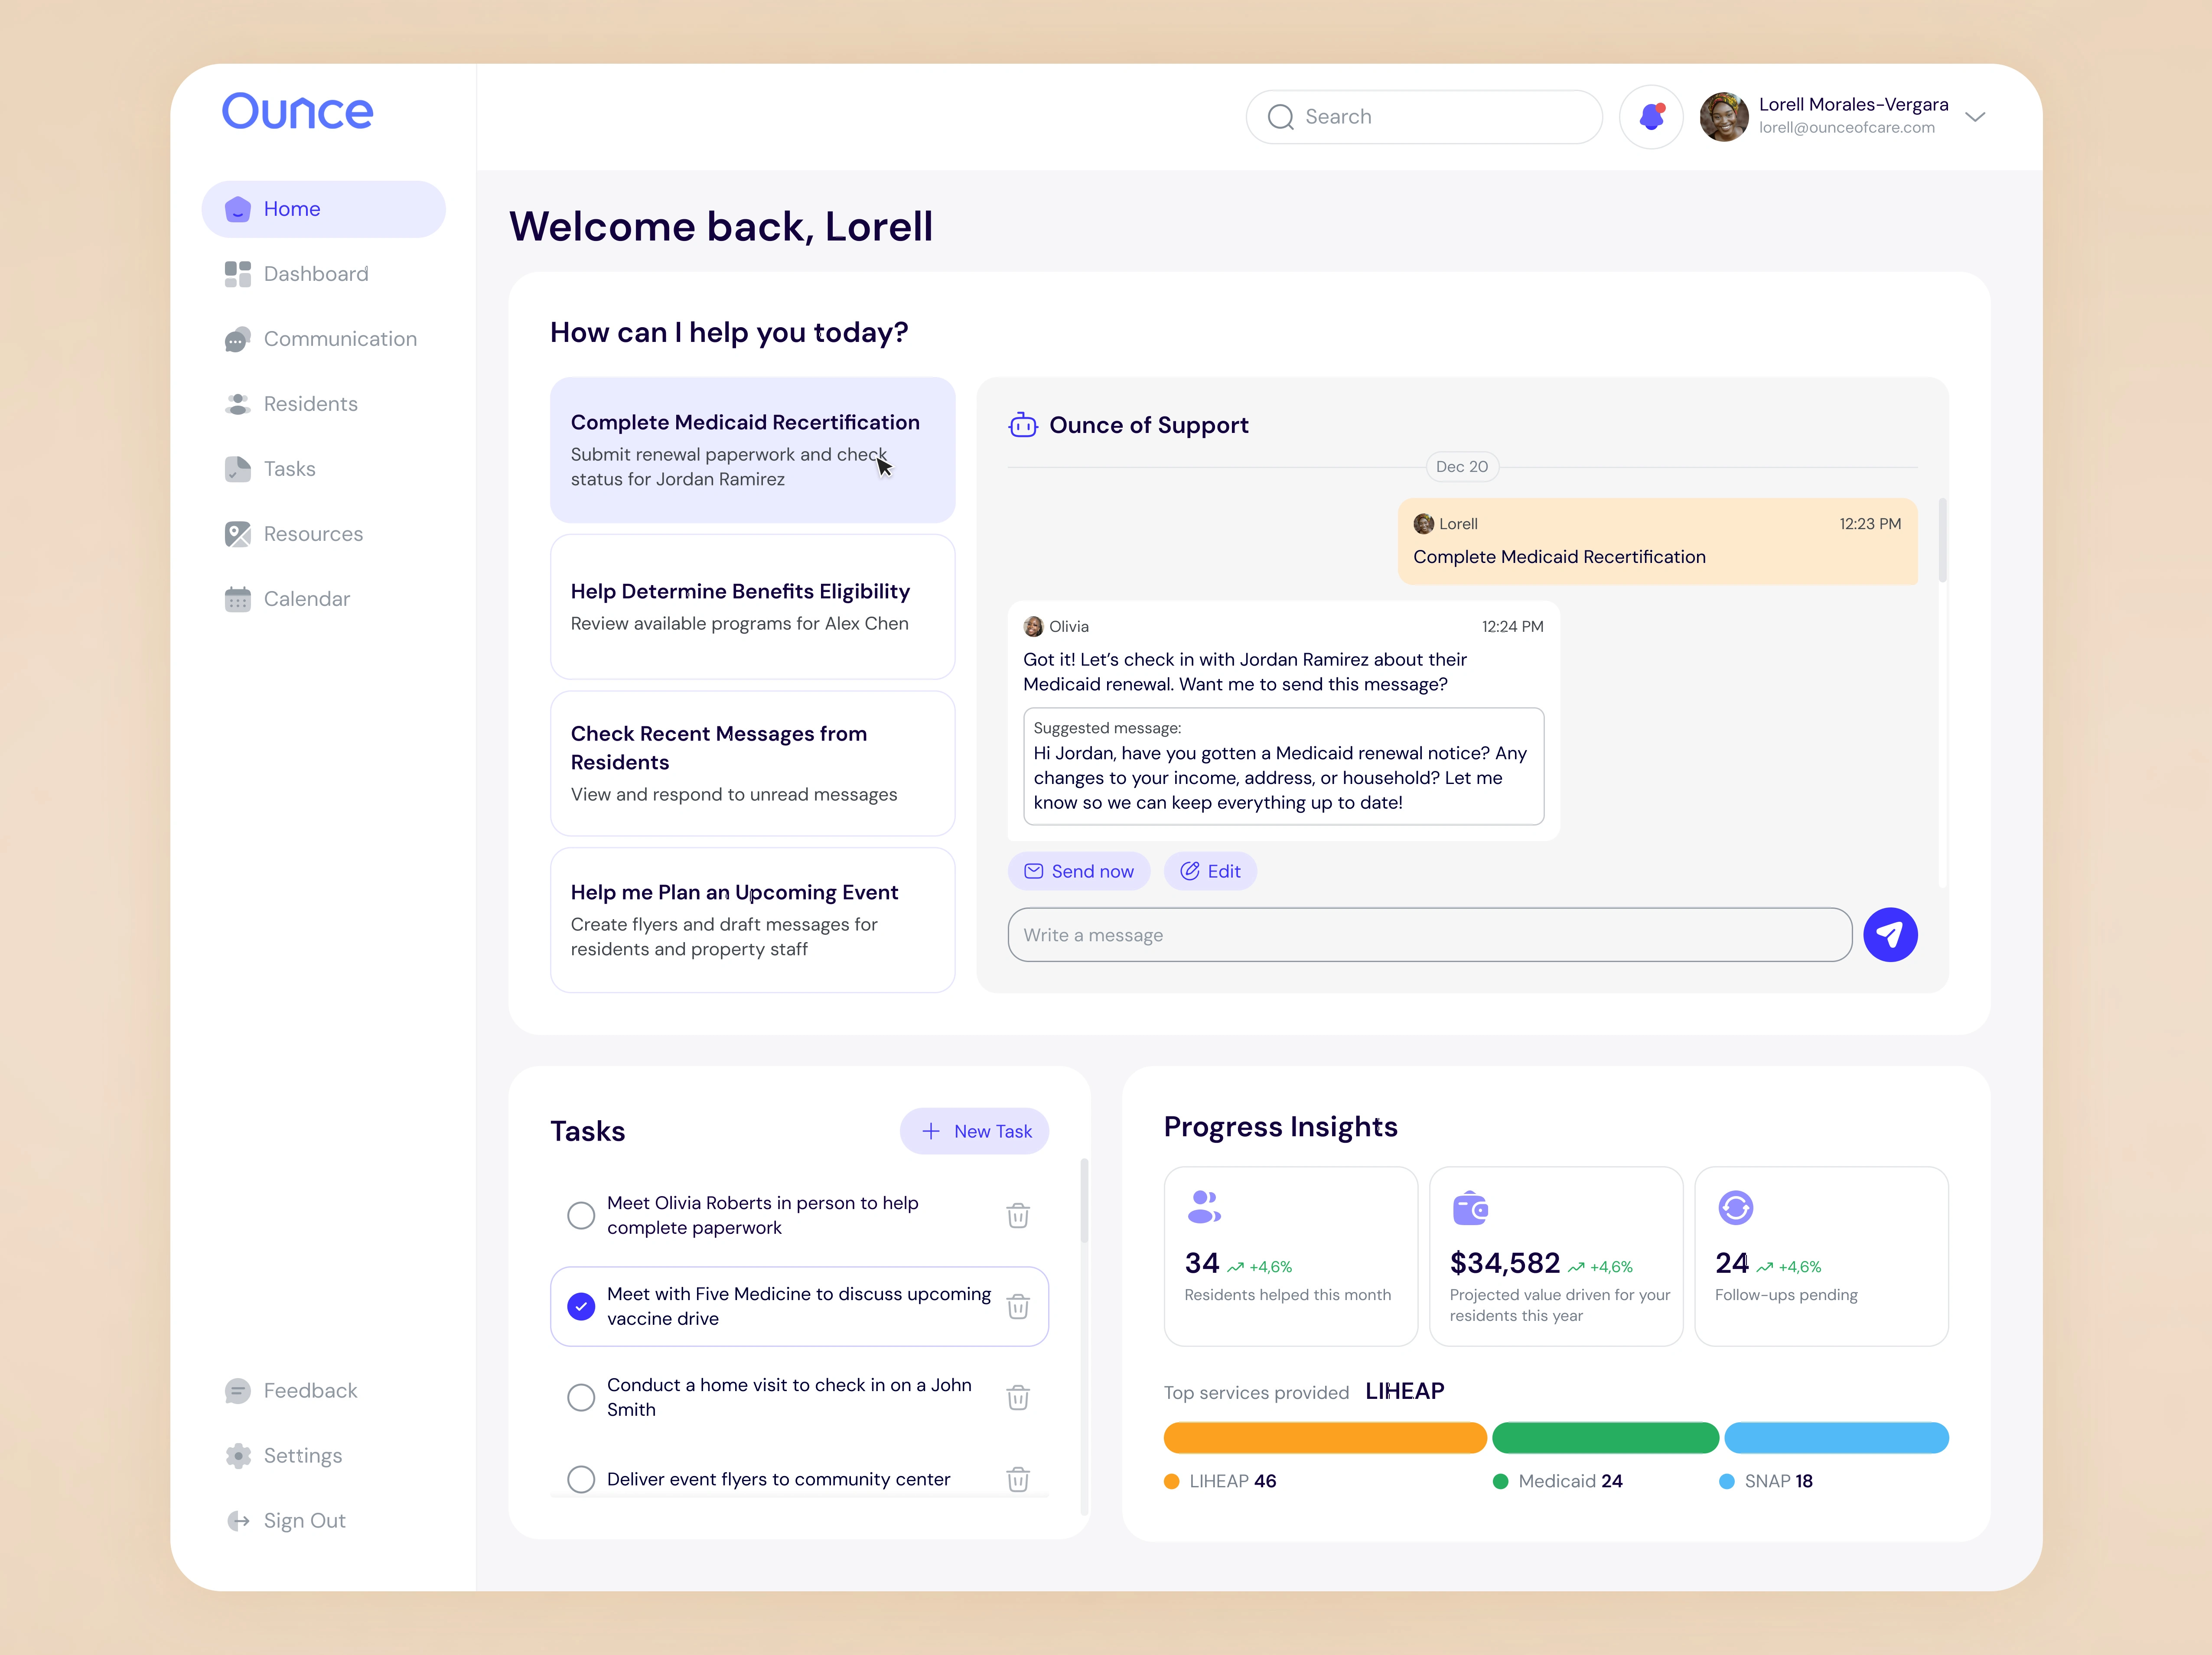Click the green Medicaid bar segment

[1605, 1438]
